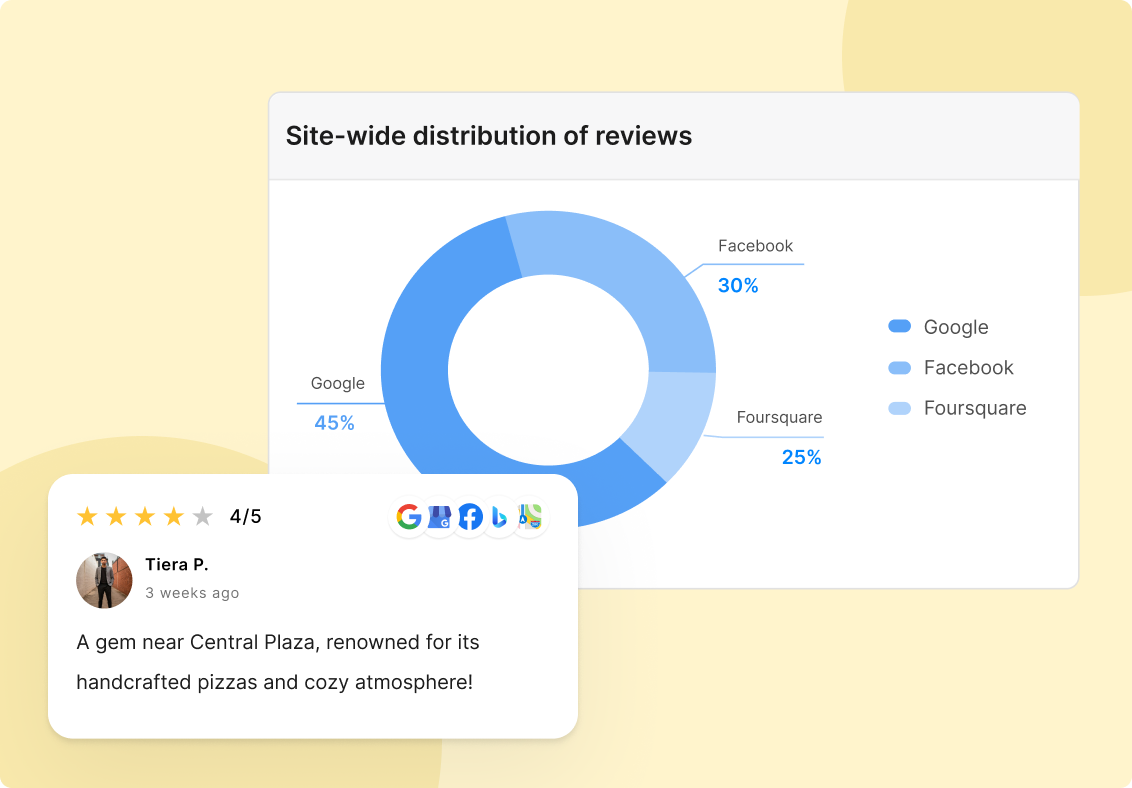1132x788 pixels.
Task: Click the Google logo icon on review card
Action: click(409, 517)
